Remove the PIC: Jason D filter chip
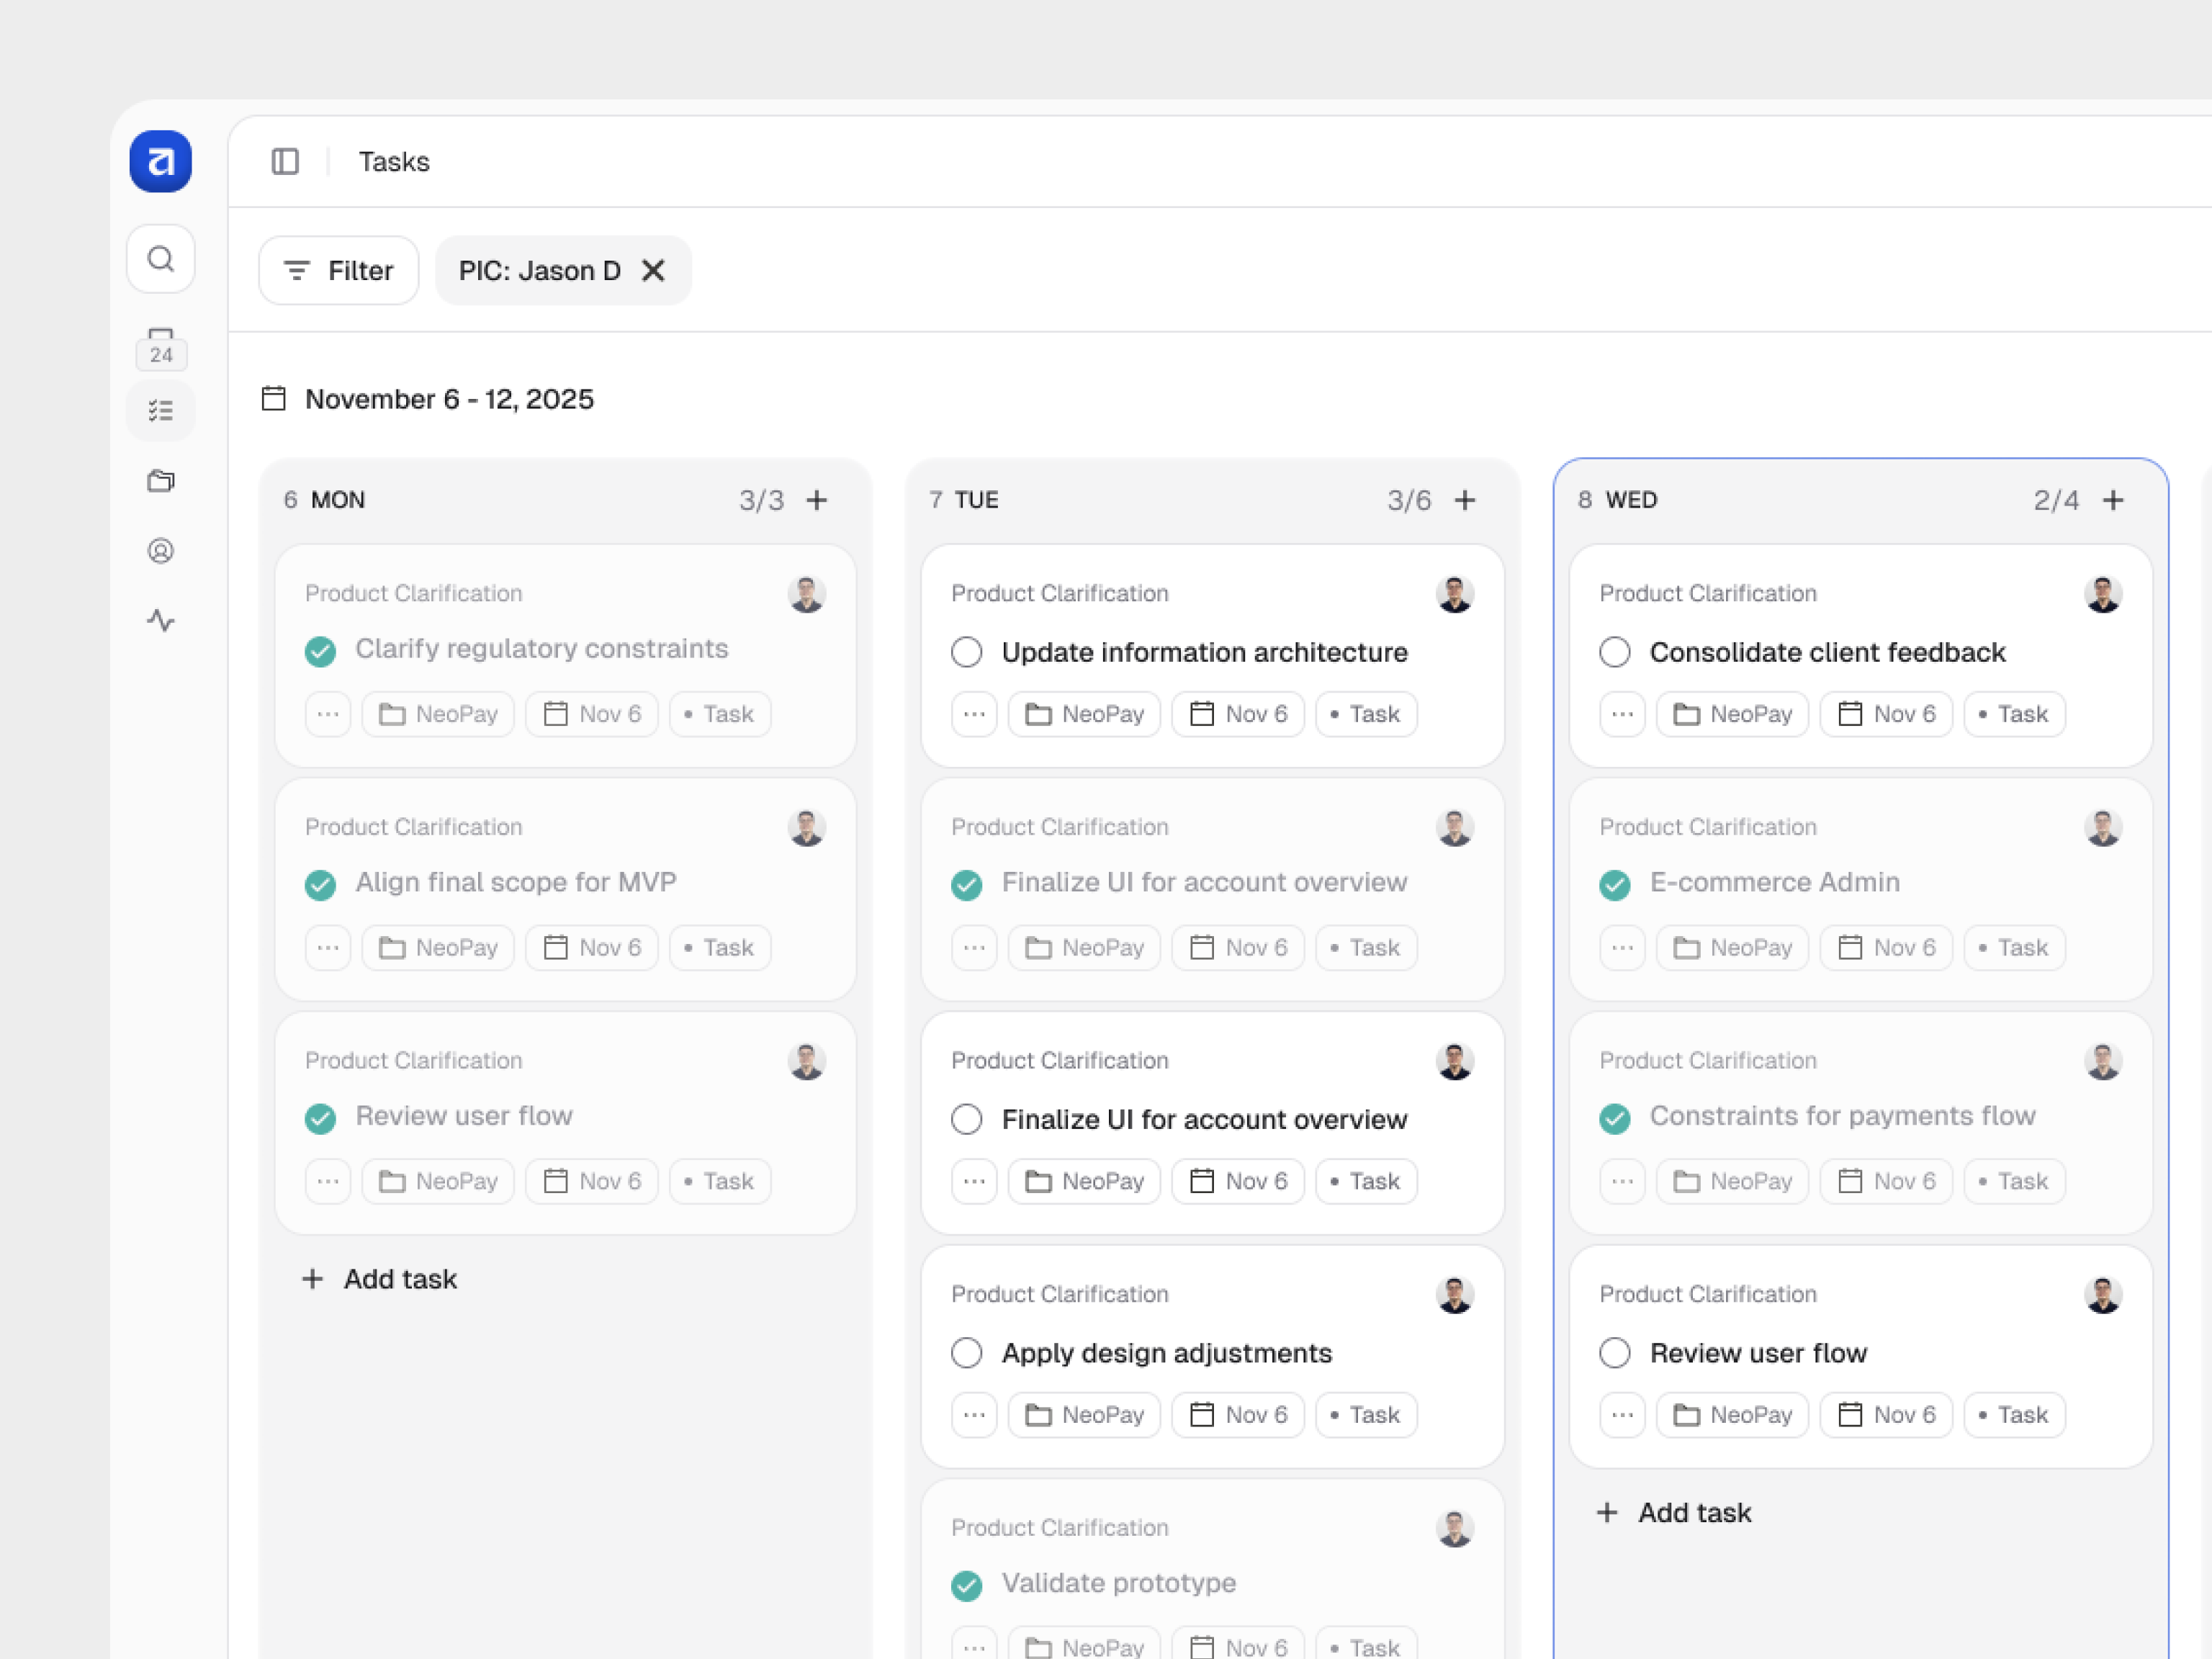2212x1659 pixels. (x=653, y=271)
